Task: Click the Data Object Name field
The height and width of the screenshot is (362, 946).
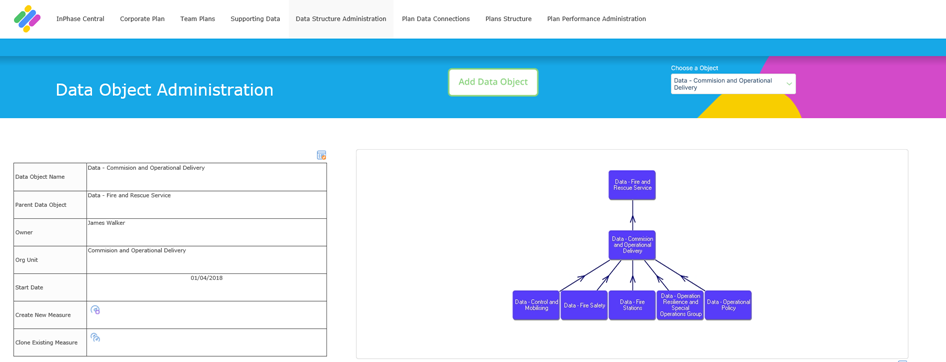Action: point(206,177)
